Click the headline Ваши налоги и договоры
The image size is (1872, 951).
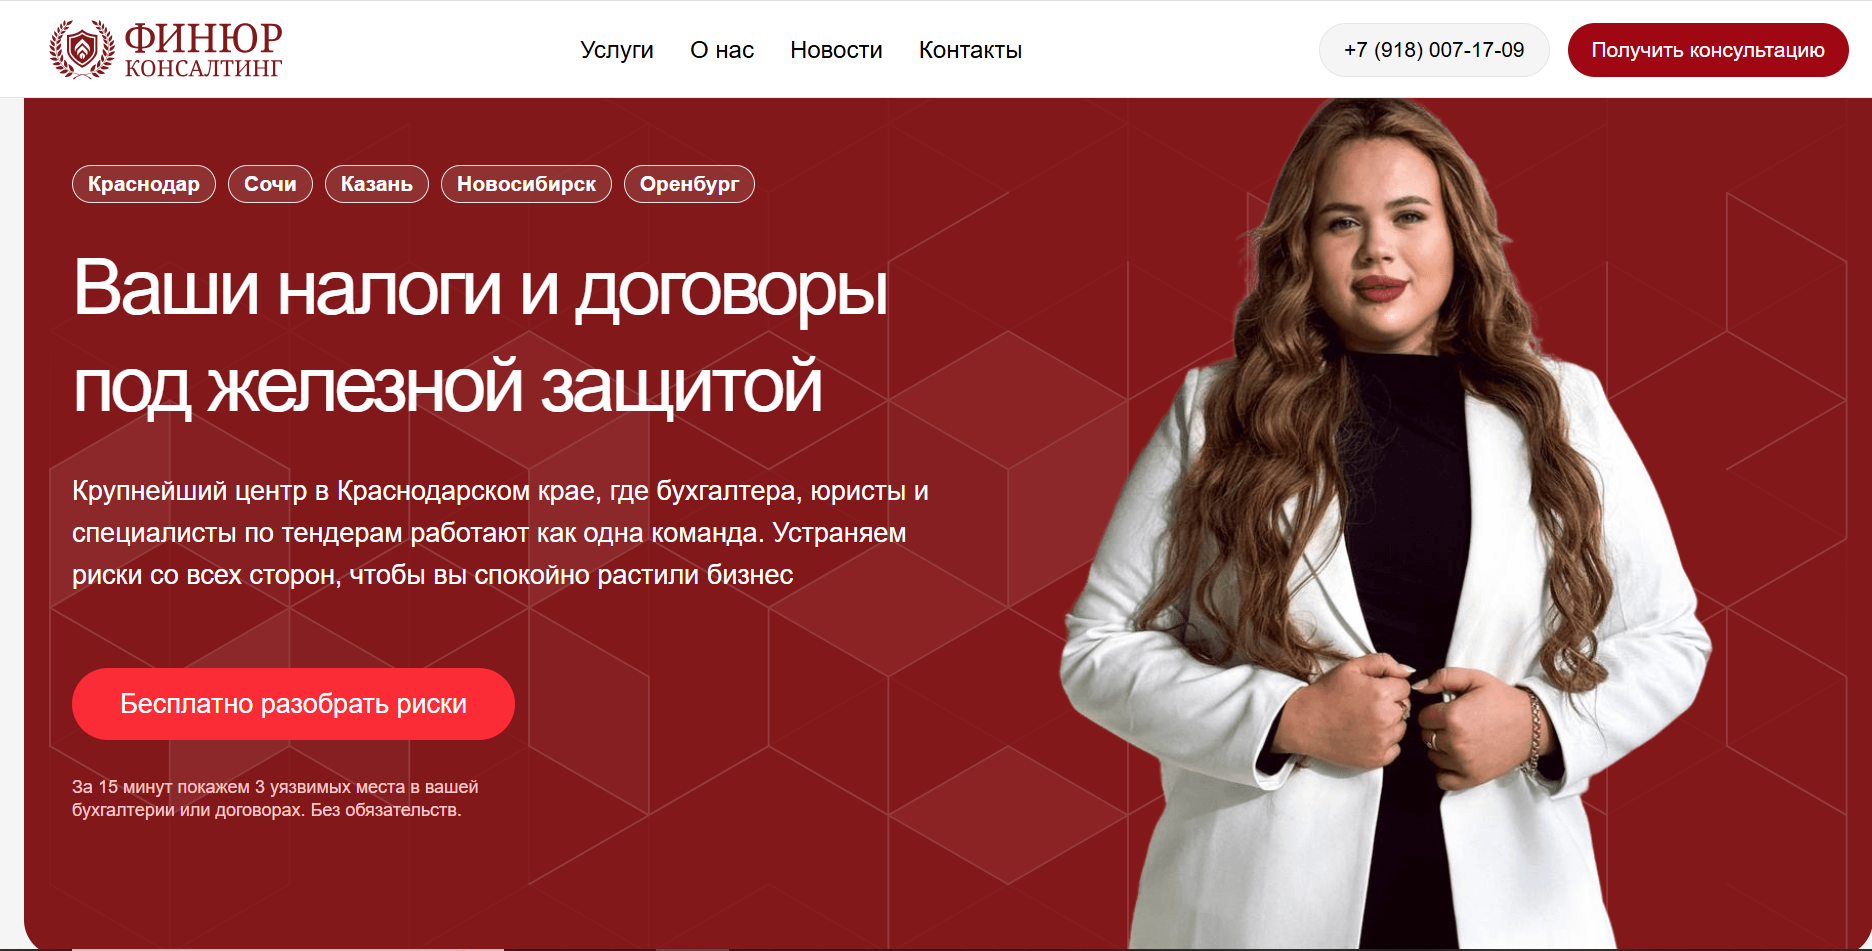pos(480,290)
